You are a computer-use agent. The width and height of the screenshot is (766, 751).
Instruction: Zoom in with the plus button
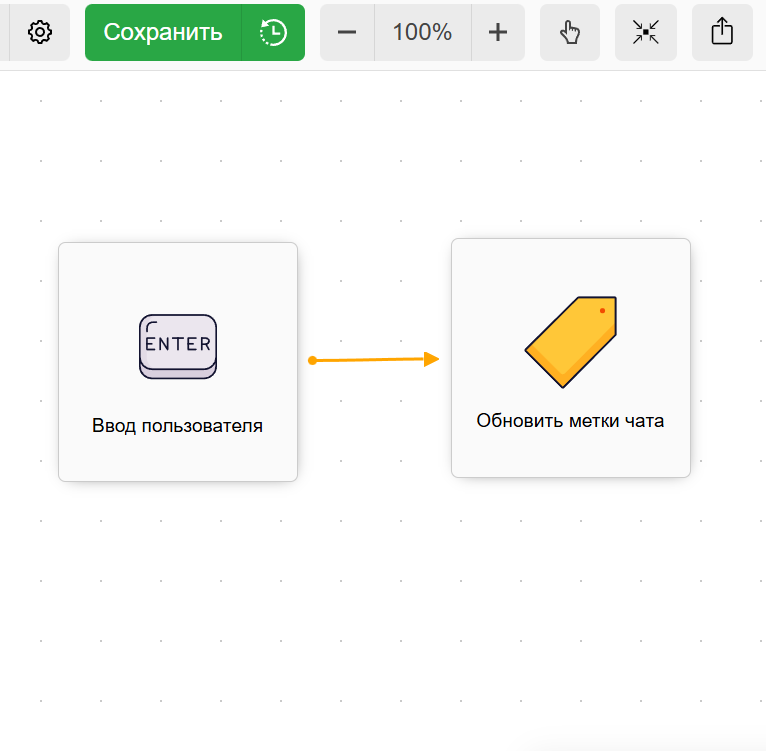coord(498,33)
